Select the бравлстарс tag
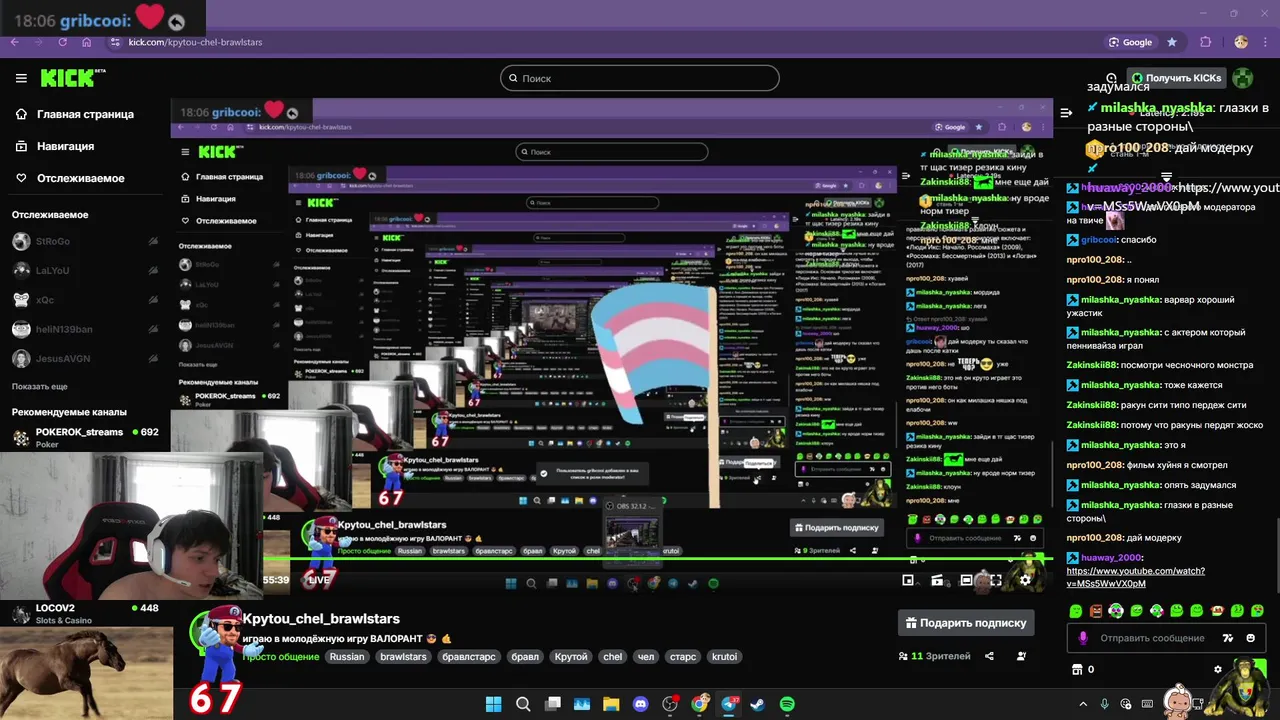 point(469,657)
